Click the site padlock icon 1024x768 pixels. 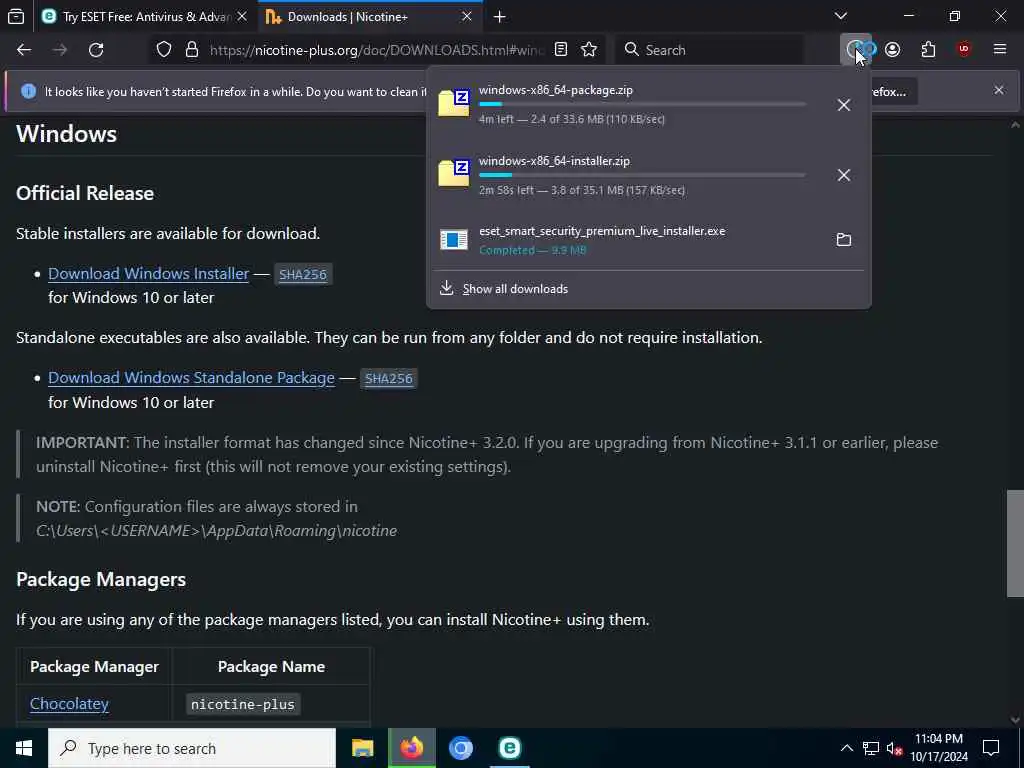click(x=192, y=50)
